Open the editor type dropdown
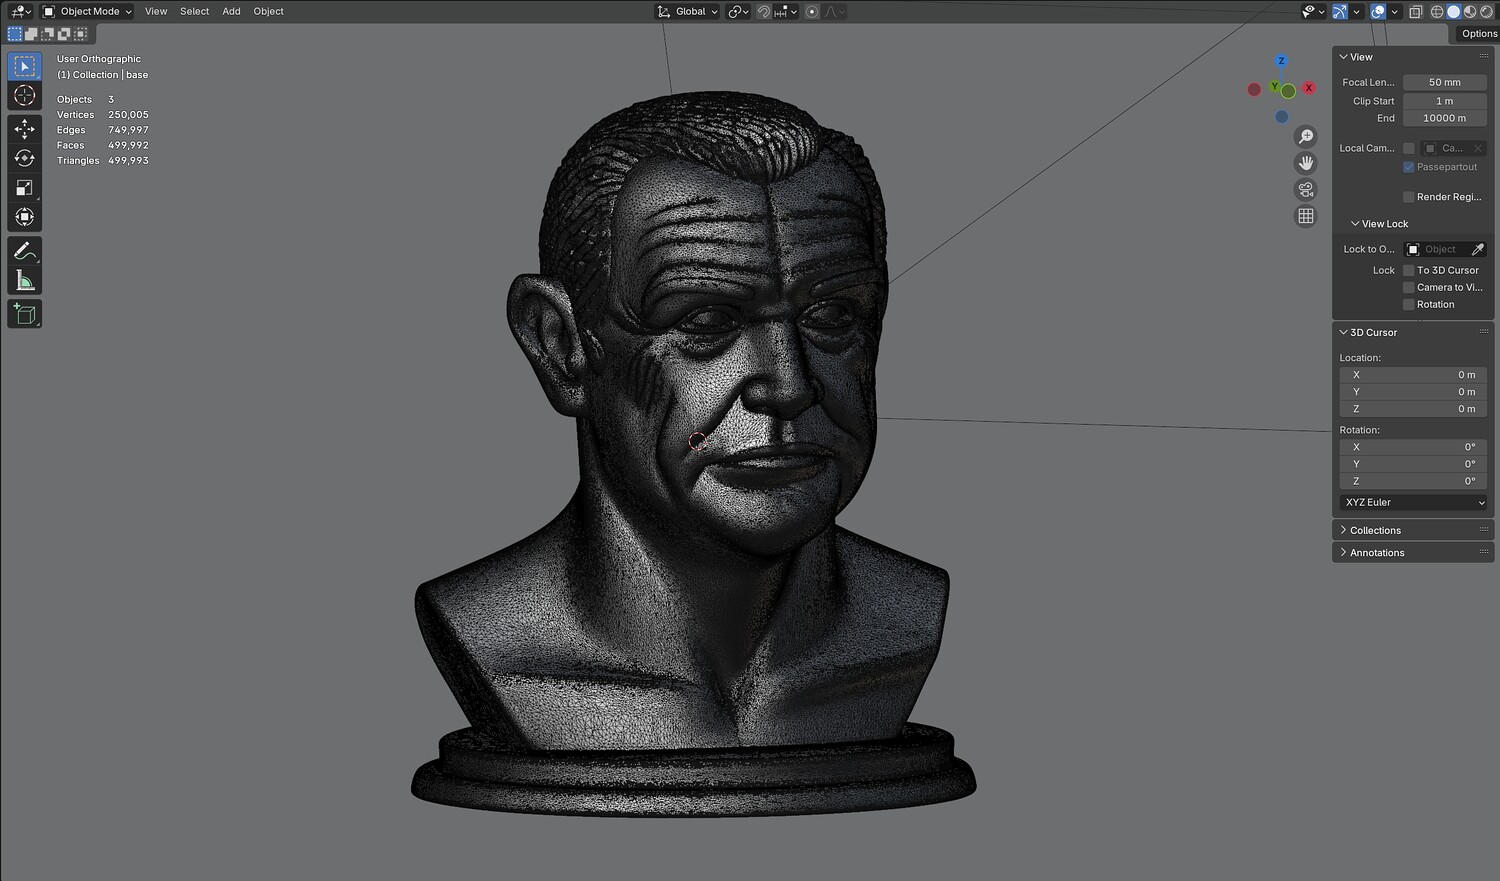This screenshot has width=1500, height=881. coord(20,12)
